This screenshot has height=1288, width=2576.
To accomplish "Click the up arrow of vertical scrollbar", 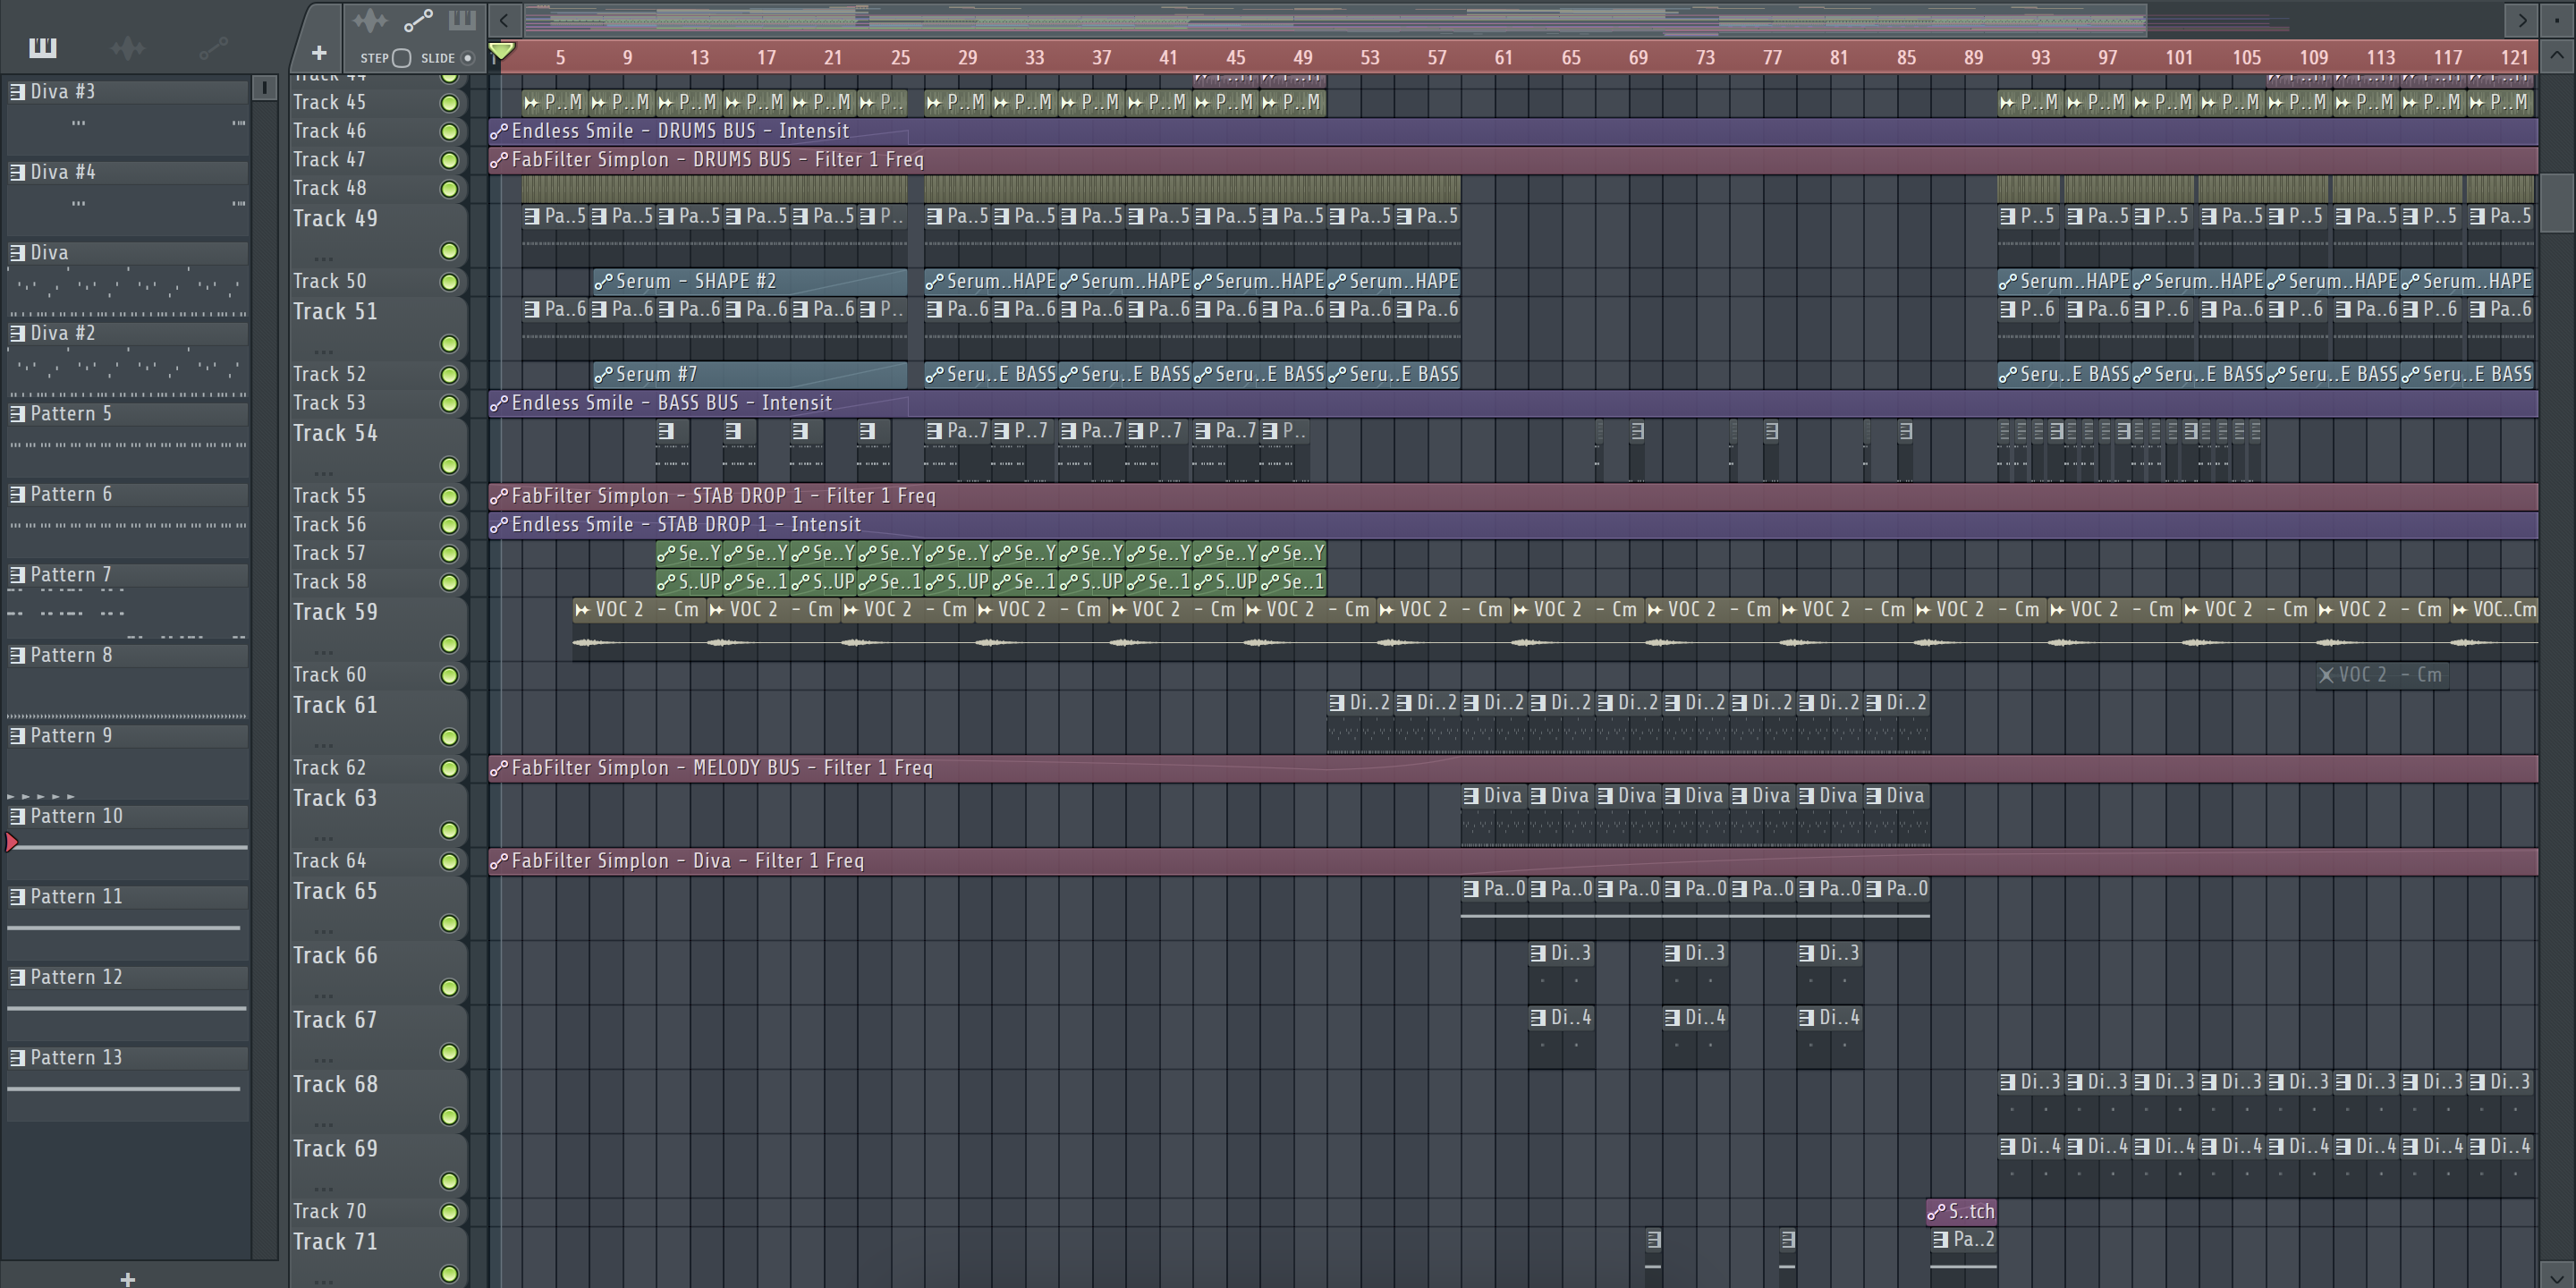I will pos(2556,56).
